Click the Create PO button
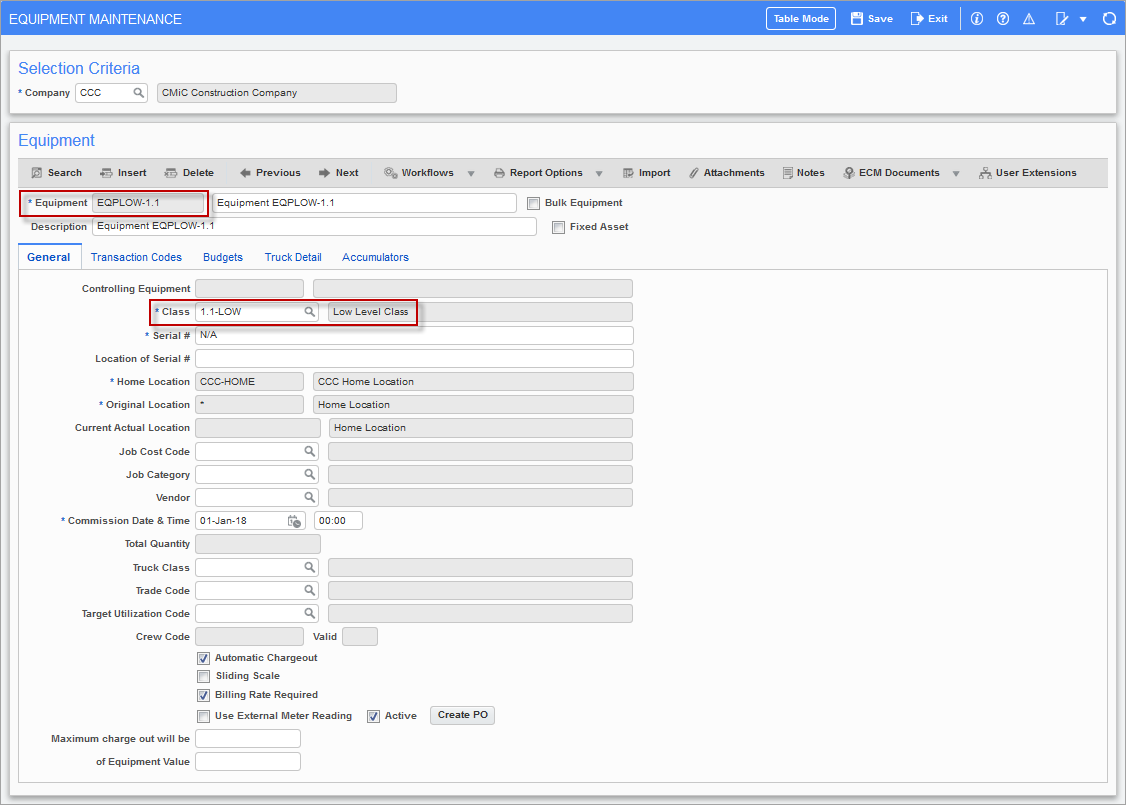This screenshot has width=1126, height=805. (462, 715)
